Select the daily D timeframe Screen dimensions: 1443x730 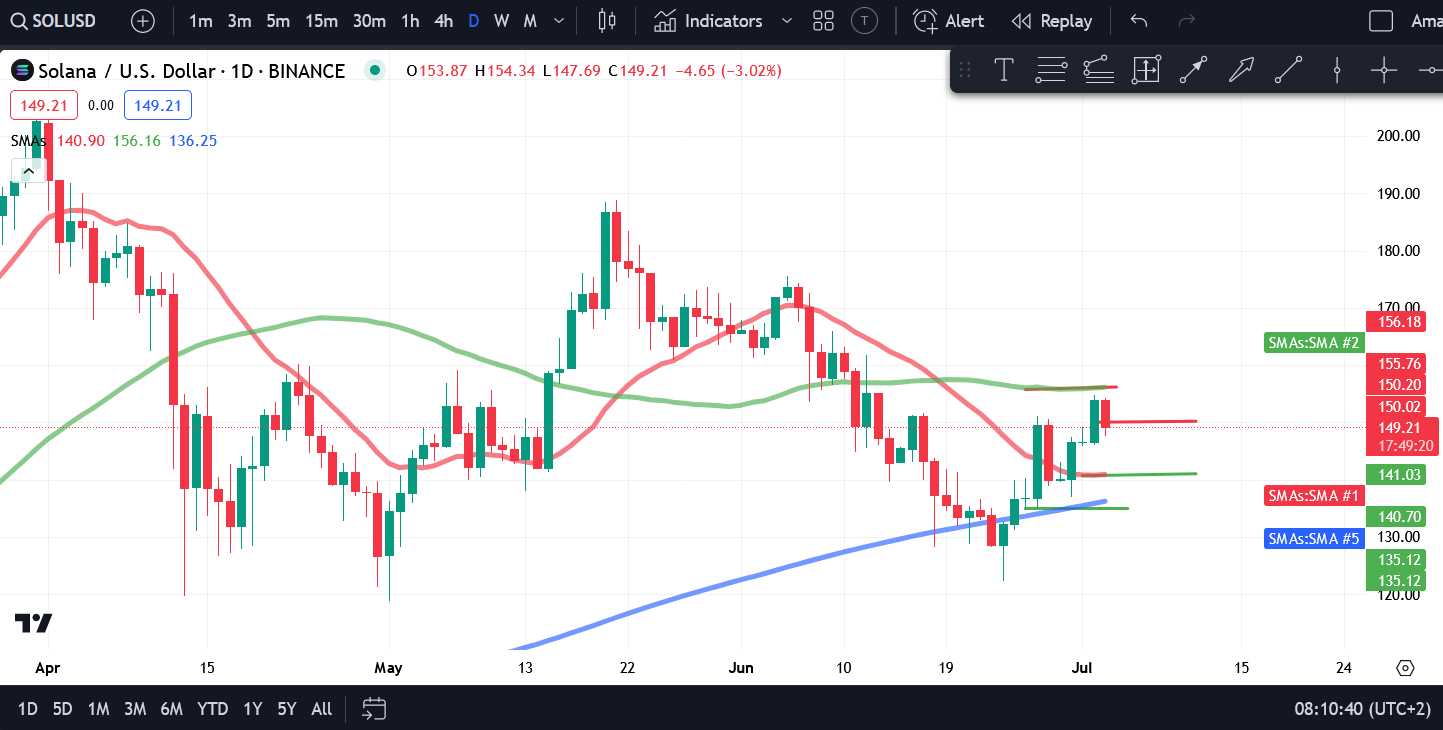[x=474, y=21]
